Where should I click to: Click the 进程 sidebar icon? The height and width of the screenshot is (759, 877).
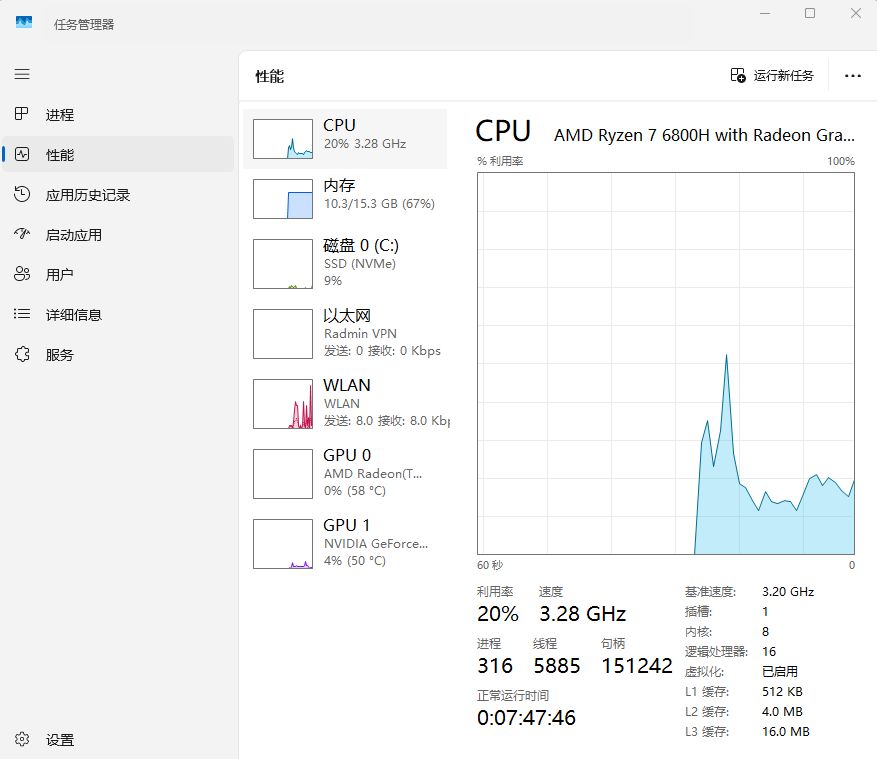coord(21,114)
